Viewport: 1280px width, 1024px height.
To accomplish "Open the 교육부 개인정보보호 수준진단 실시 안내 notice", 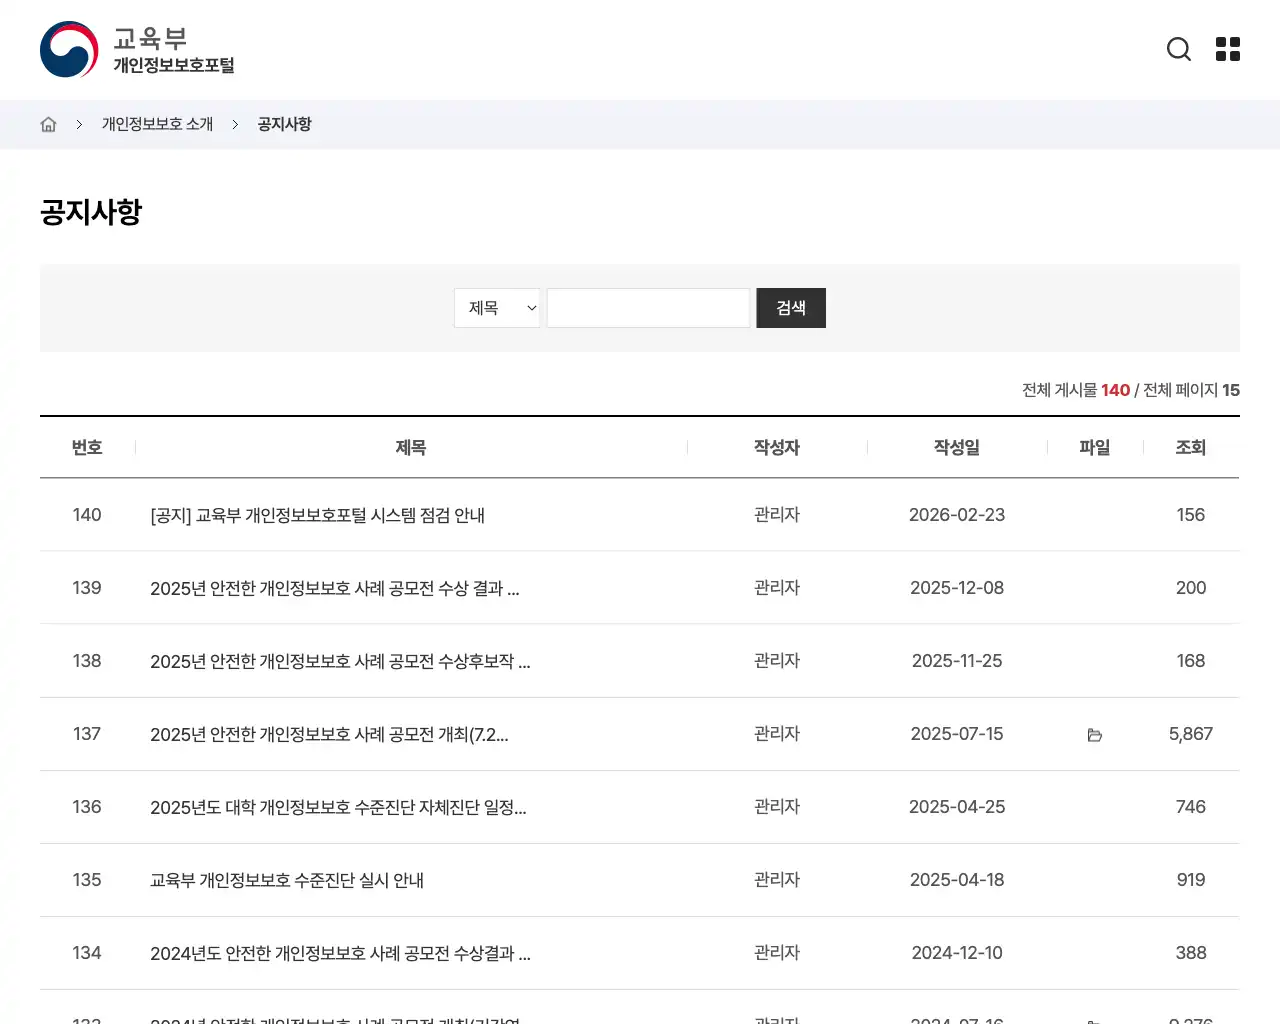I will tap(287, 880).
